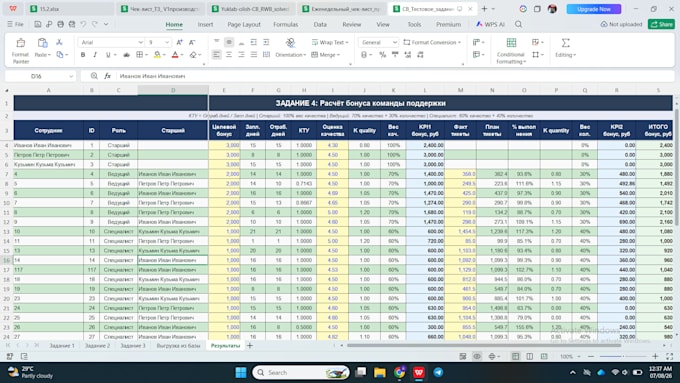Viewport: 680px width, 383px height.
Task: Click the print icon in quick toolbar
Action: tap(60, 24)
